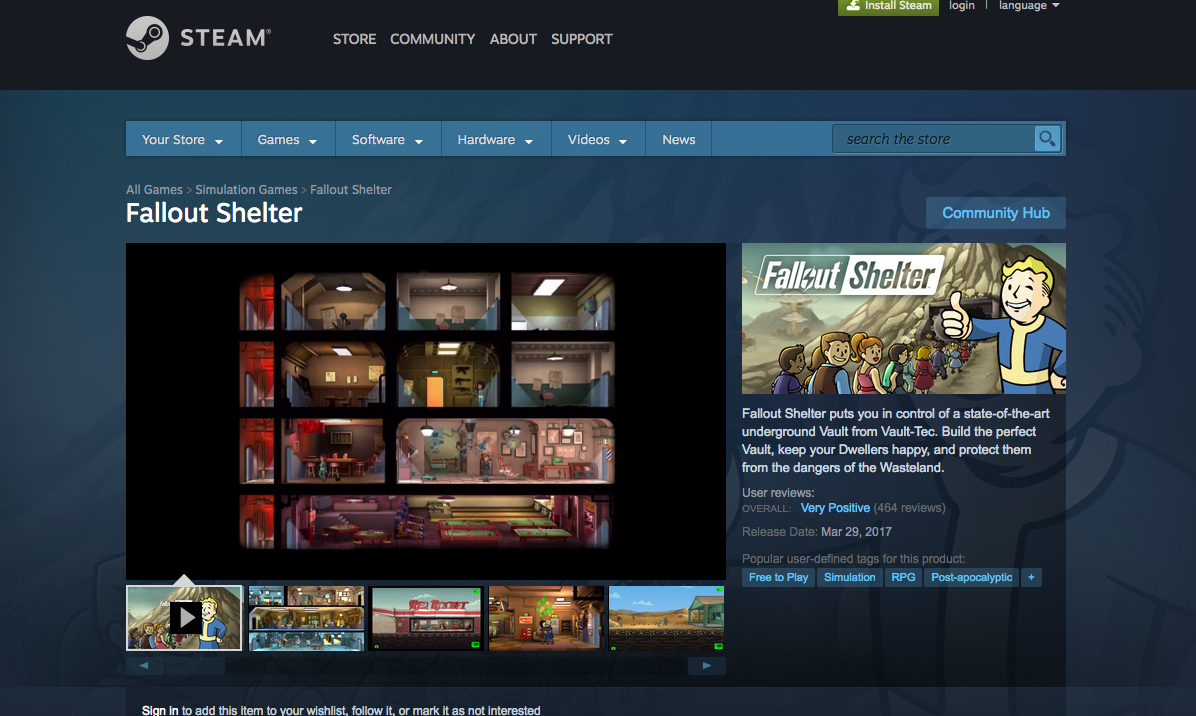Select the RPG tag

[x=903, y=577]
